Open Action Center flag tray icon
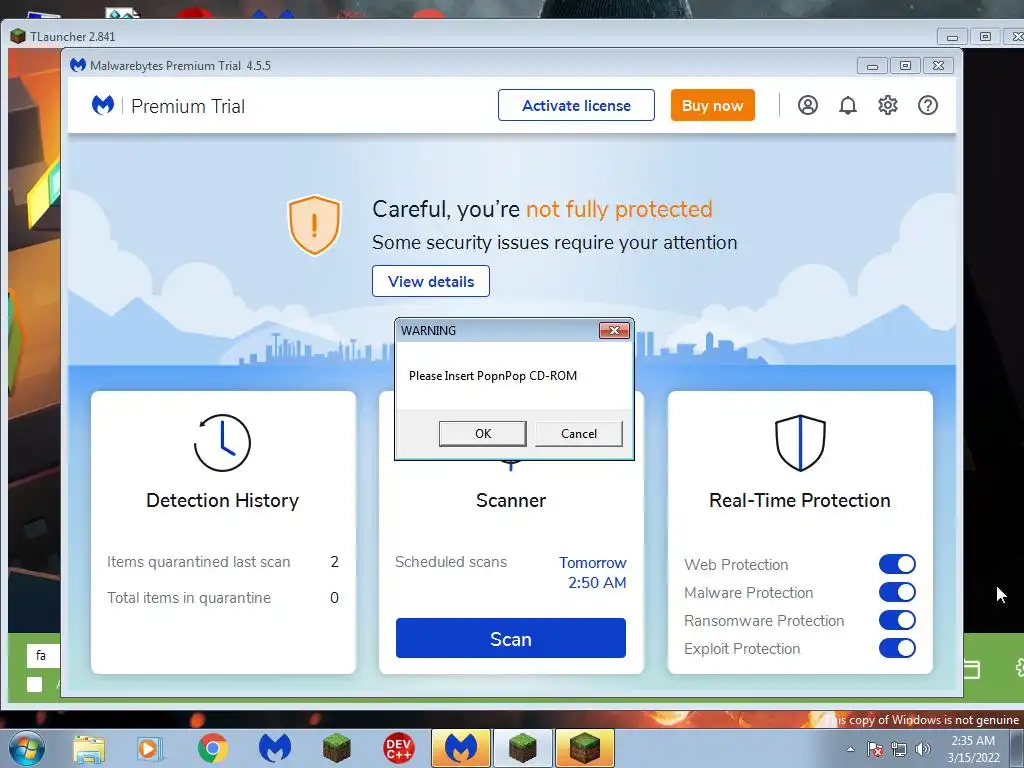This screenshot has height=768, width=1024. click(874, 749)
